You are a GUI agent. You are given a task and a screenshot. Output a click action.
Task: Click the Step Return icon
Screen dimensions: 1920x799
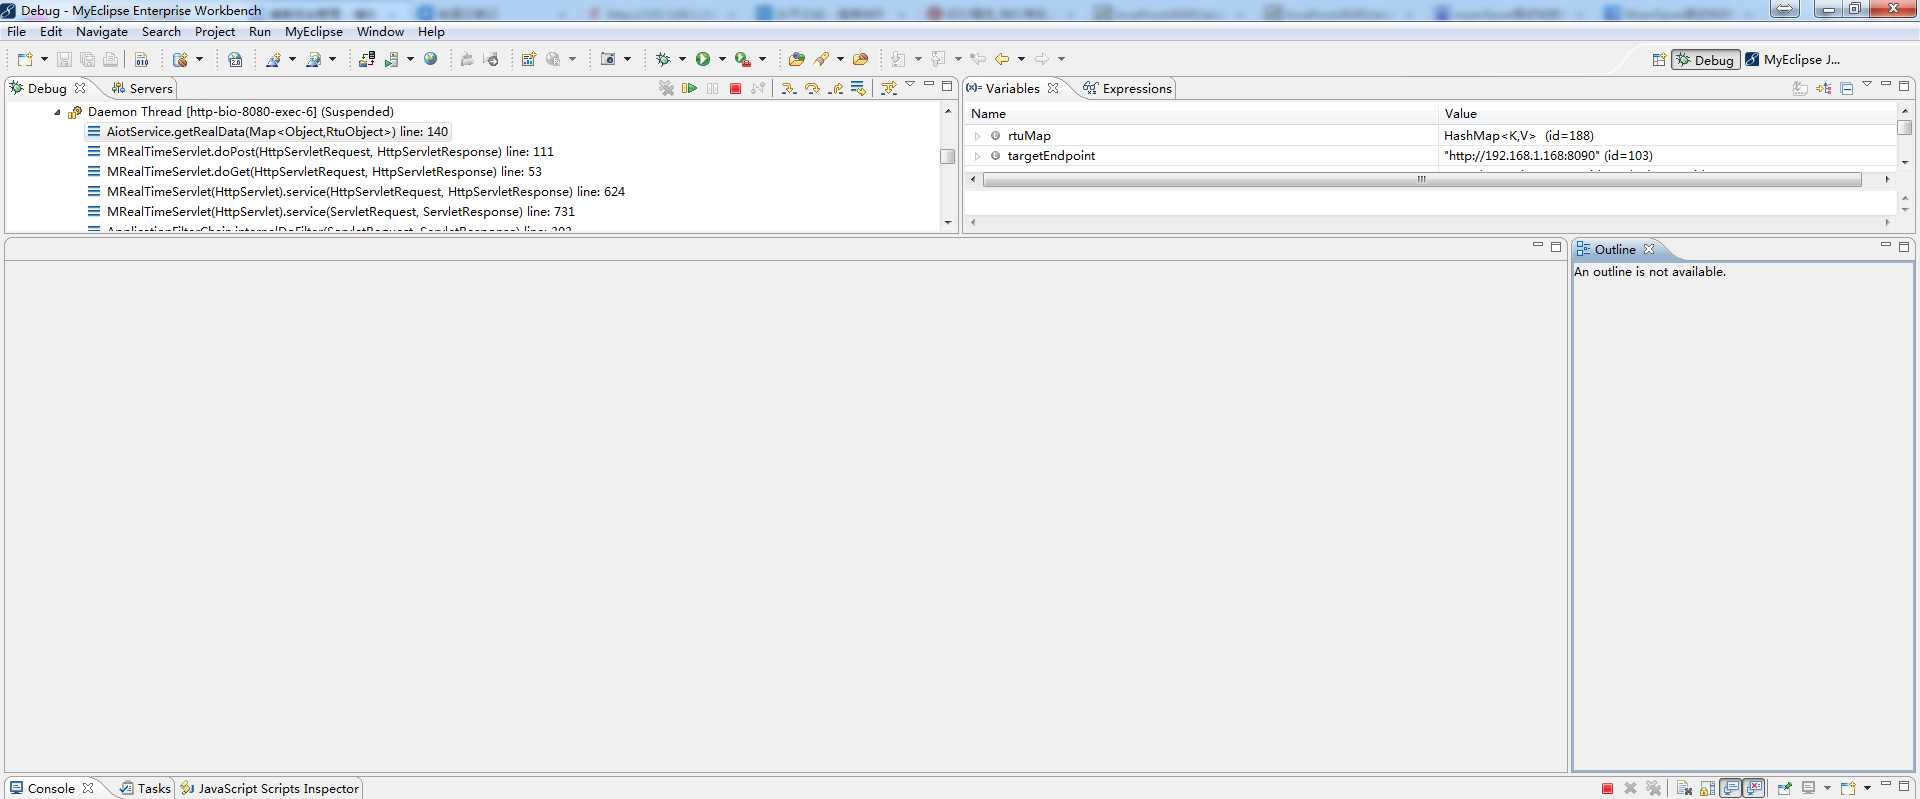pos(836,88)
